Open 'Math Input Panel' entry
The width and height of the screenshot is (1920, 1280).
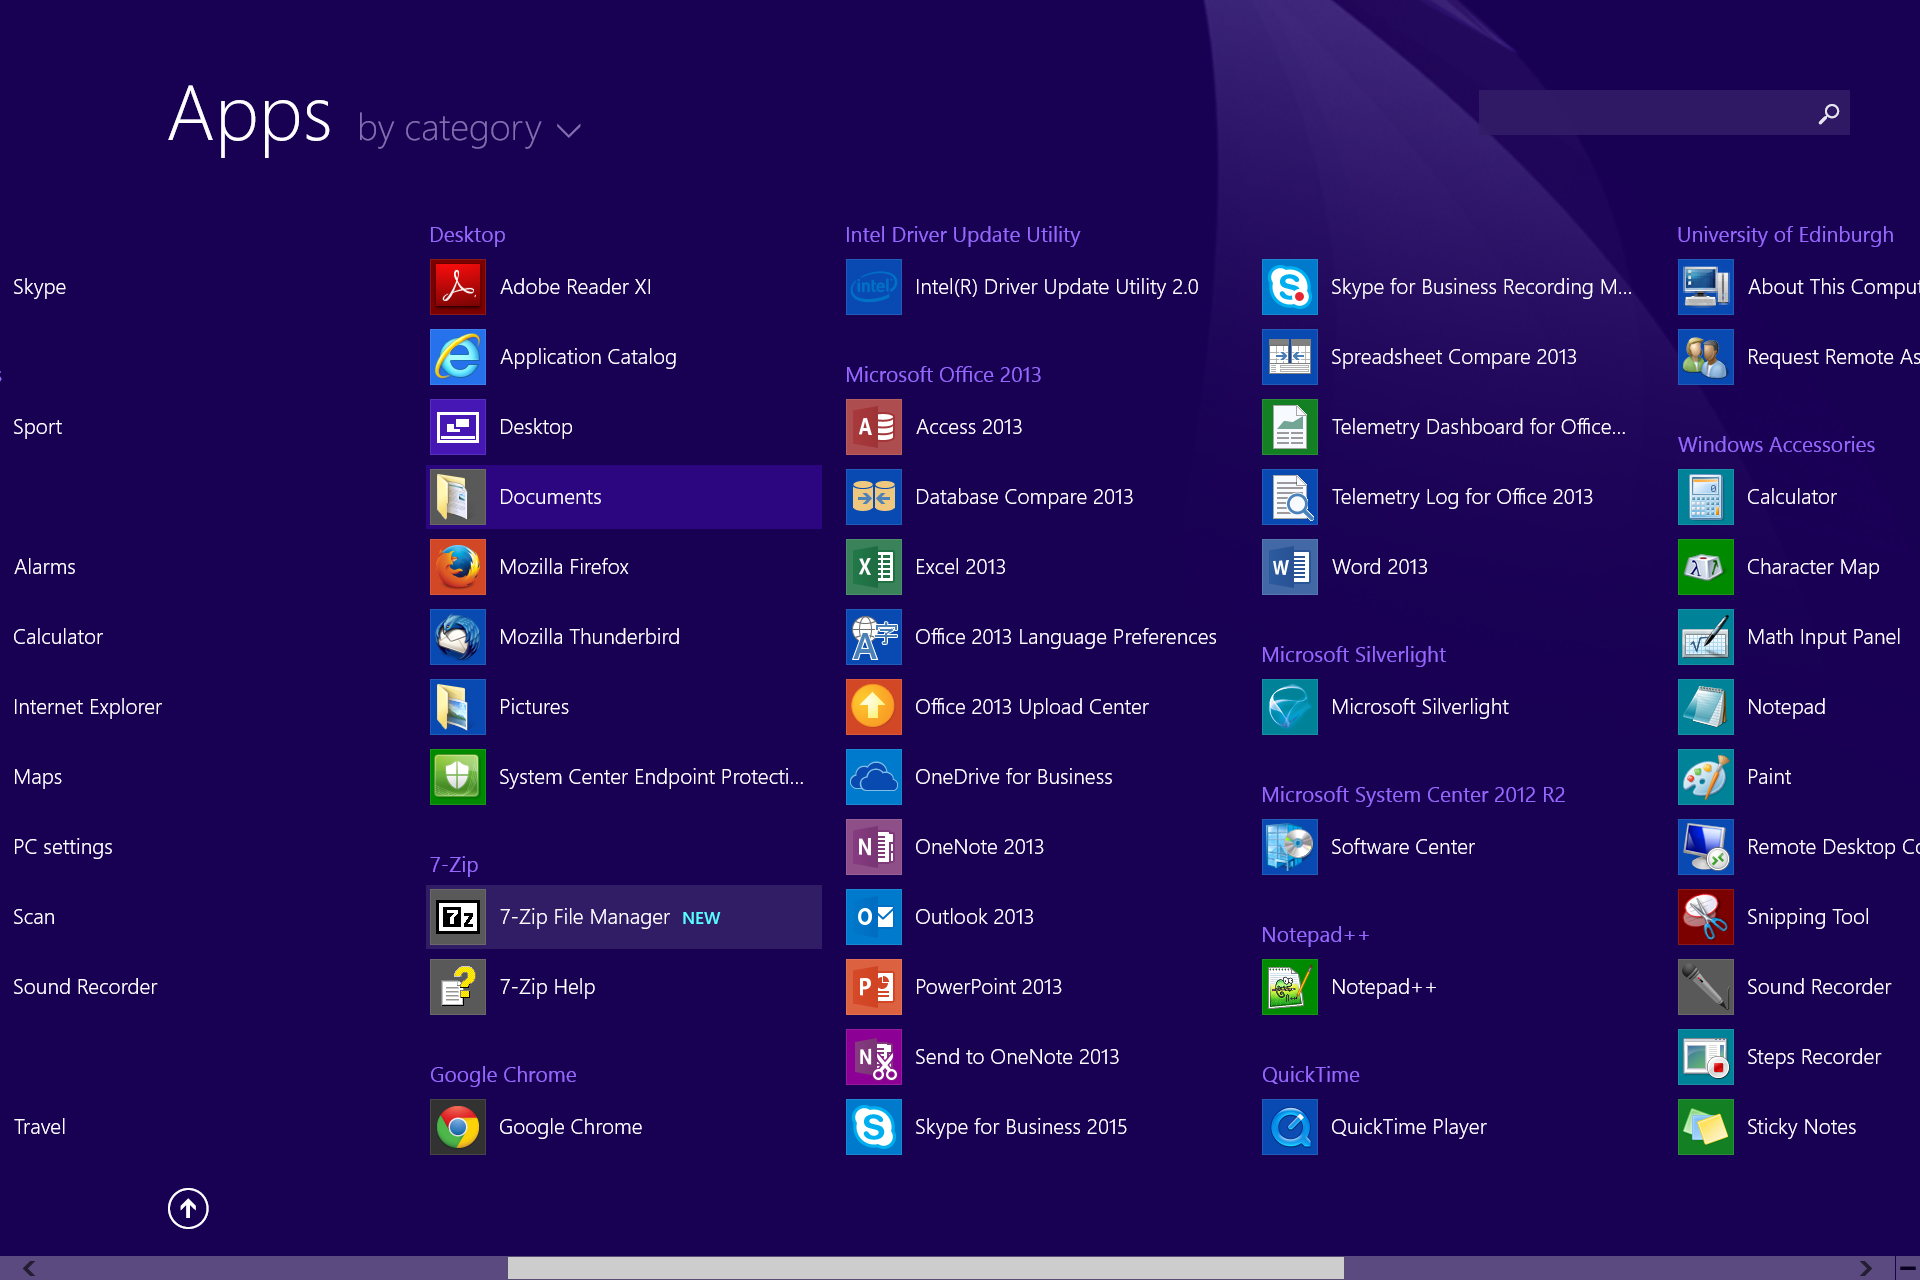[1799, 637]
